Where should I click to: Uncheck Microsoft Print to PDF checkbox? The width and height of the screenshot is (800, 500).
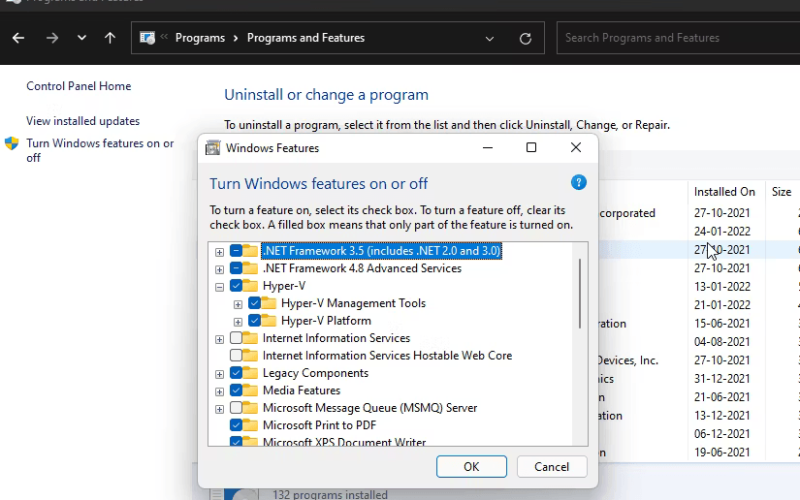[x=236, y=425]
